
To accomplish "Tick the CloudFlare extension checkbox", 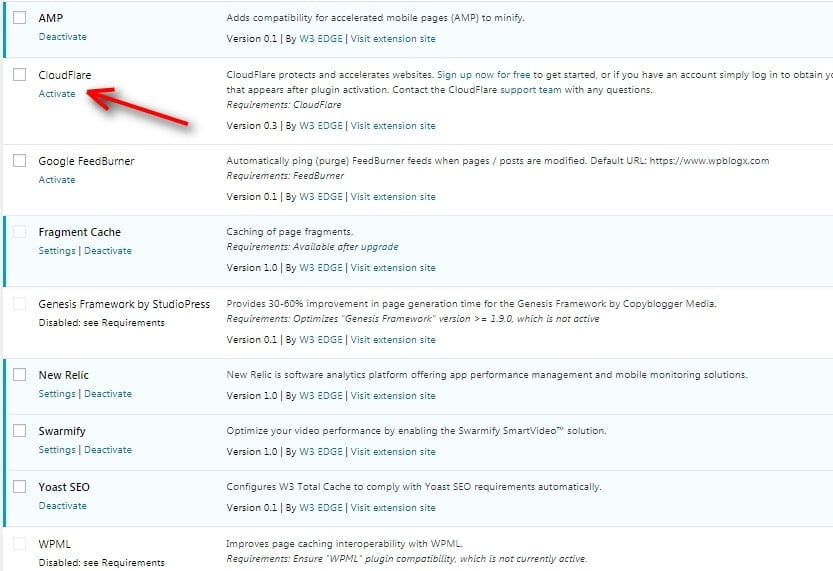I will (20, 74).
